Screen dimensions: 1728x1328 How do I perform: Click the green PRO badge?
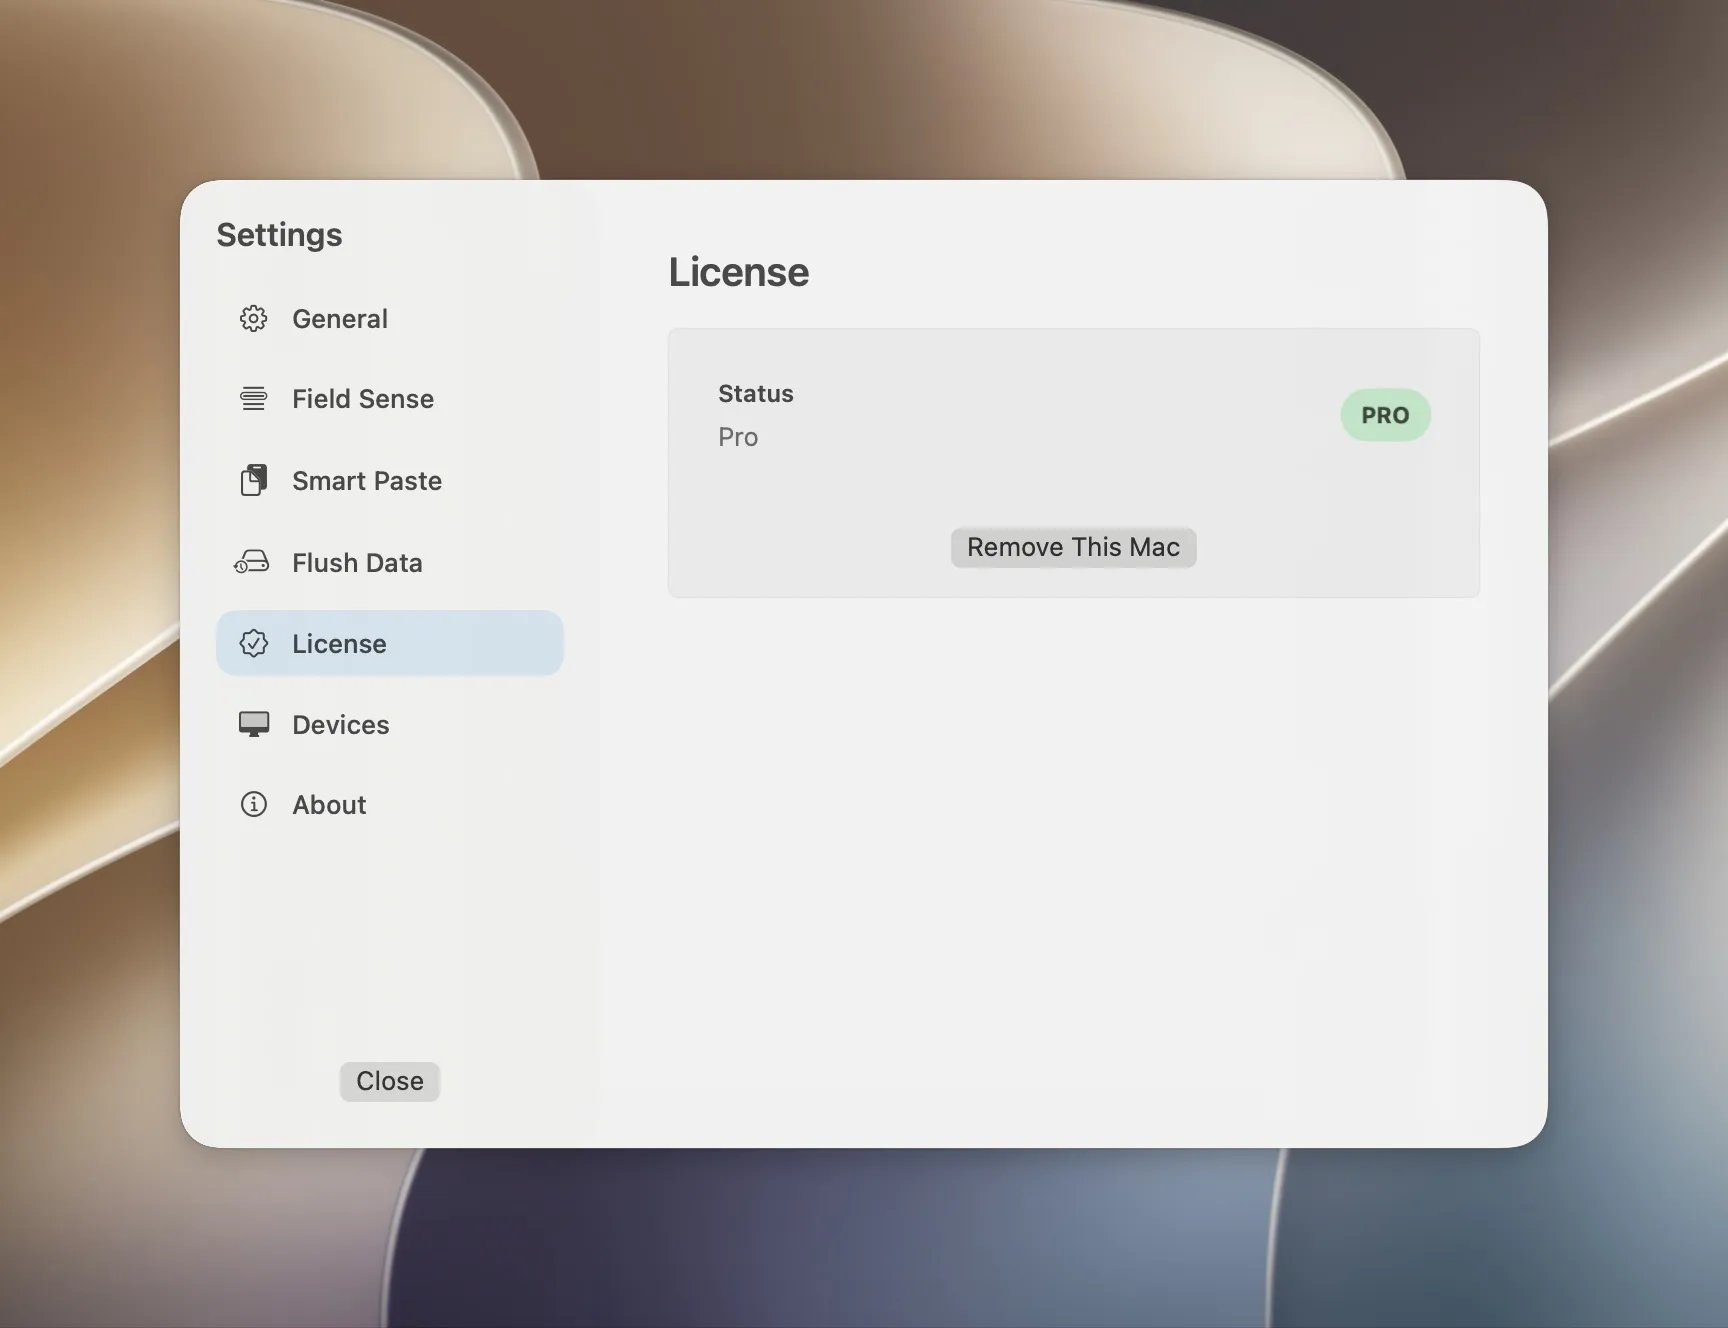tap(1385, 415)
